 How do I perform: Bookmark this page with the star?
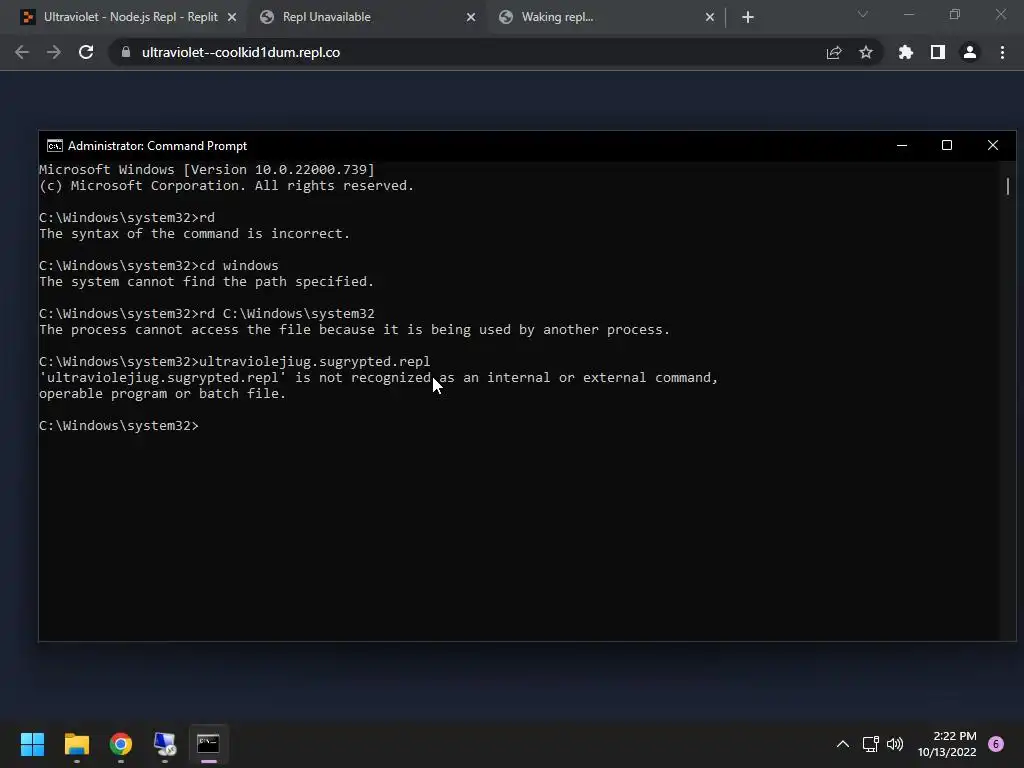coord(866,52)
